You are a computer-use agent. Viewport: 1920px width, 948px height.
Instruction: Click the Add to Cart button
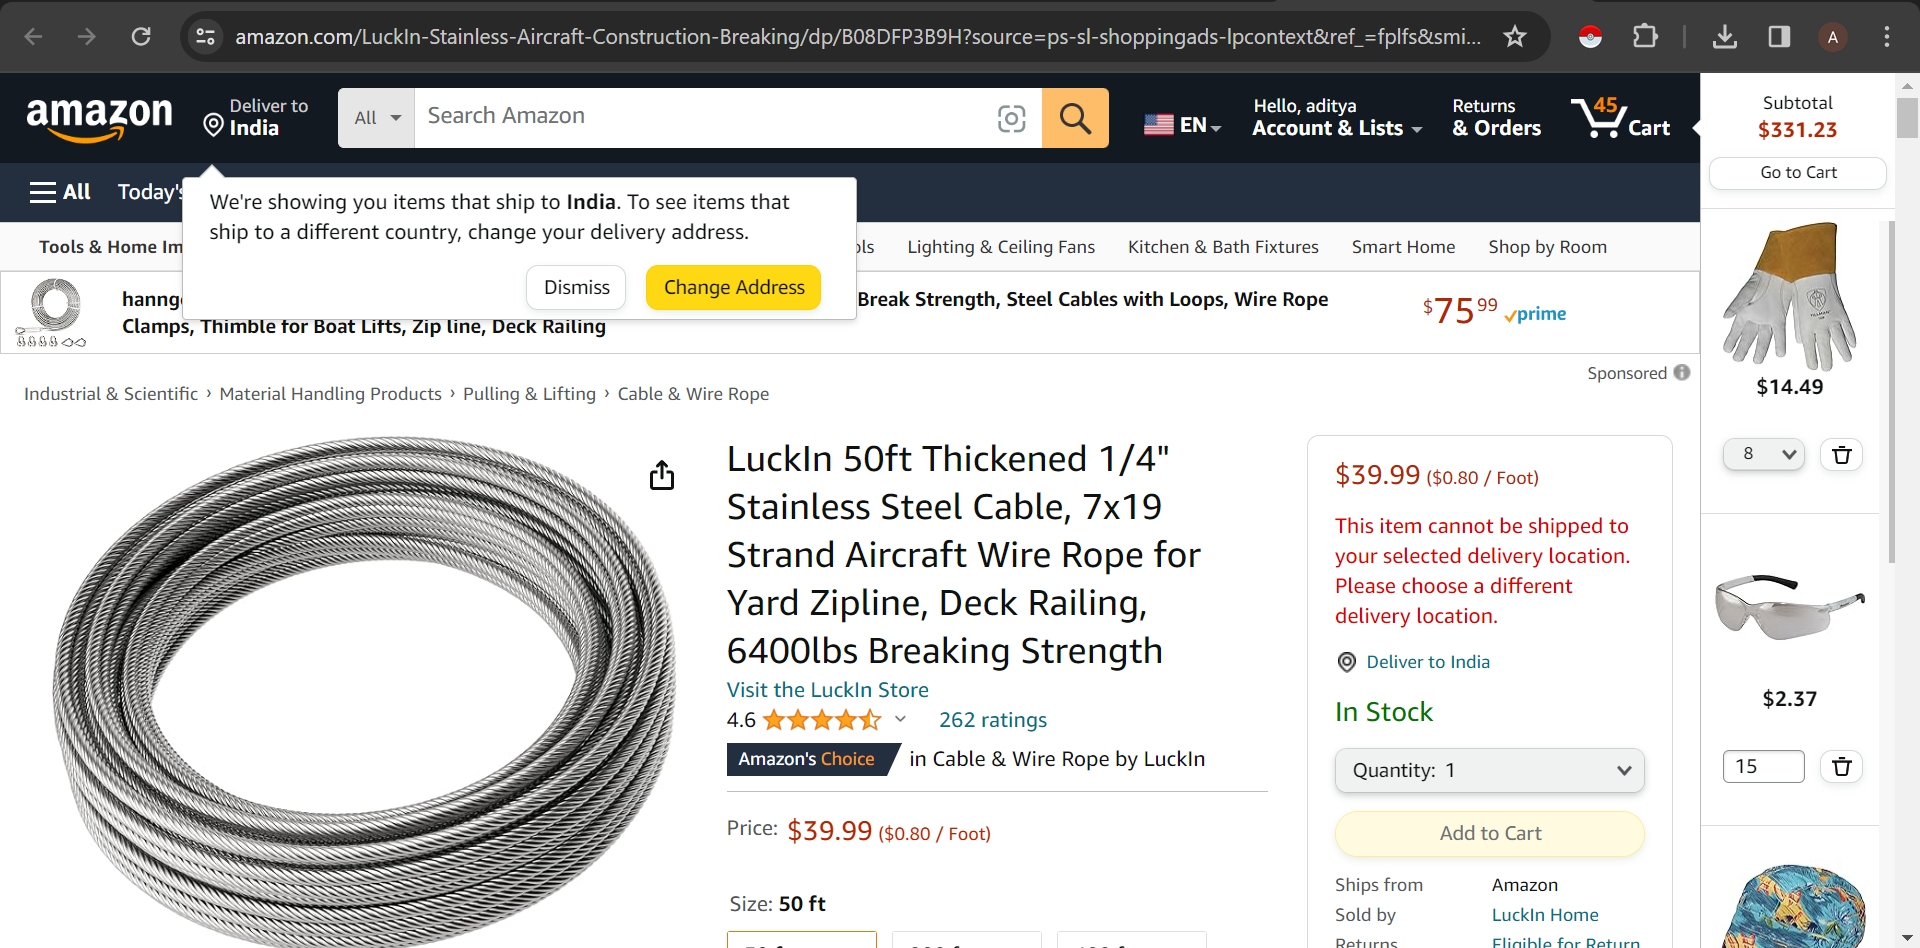tap(1489, 833)
